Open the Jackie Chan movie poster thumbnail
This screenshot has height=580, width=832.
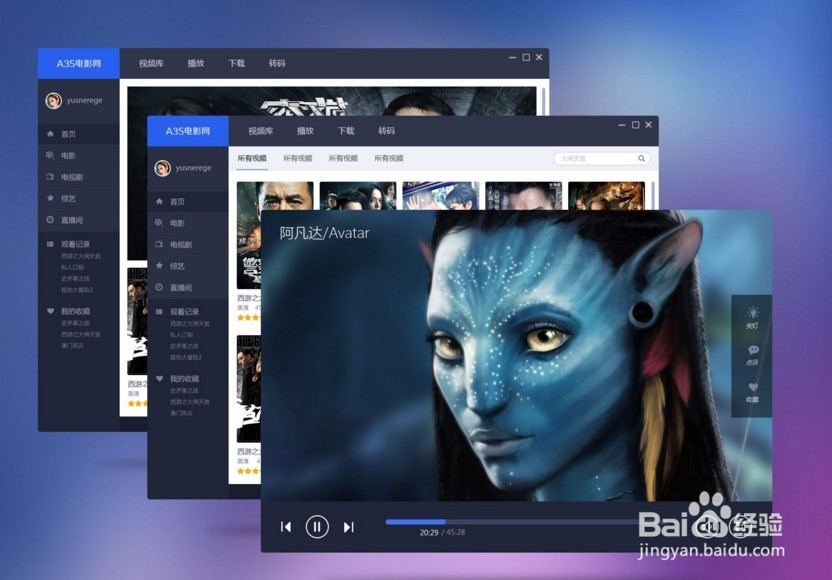275,195
